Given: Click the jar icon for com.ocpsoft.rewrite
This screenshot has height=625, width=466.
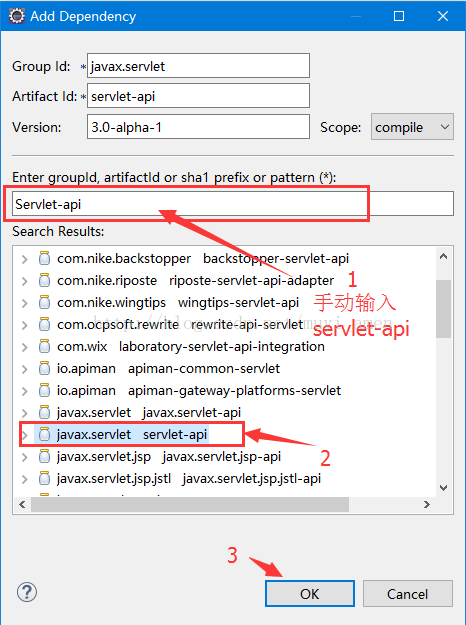Looking at the screenshot, I should click(x=44, y=324).
